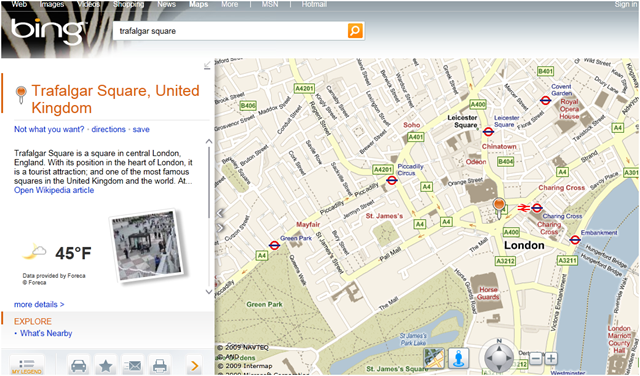Viewport: 640px width, 376px height.
Task: Click the Leicester Square tube station symbol
Action: point(488,131)
